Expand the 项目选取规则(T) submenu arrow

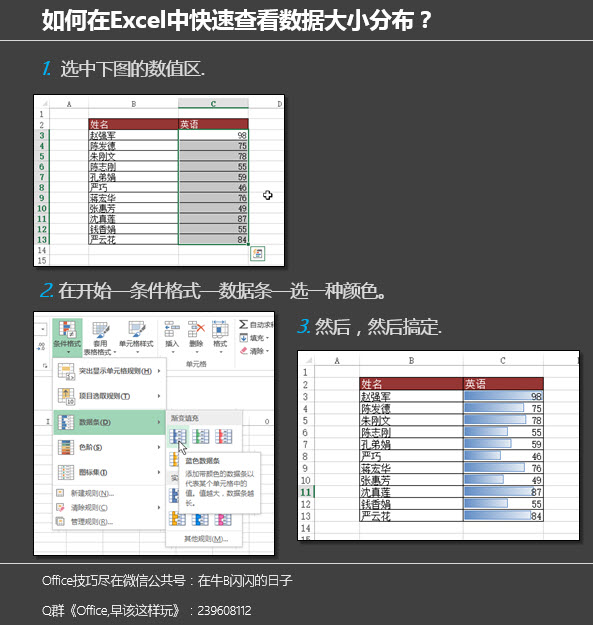coord(159,396)
